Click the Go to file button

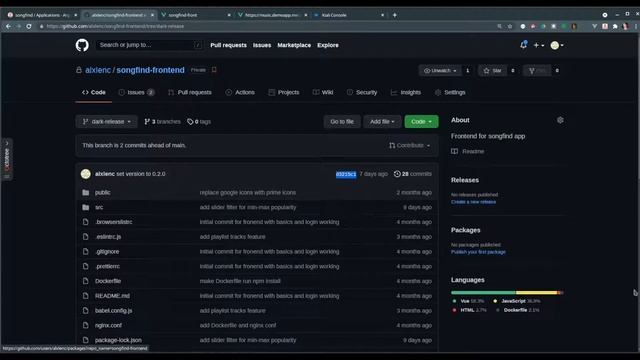[x=342, y=122]
